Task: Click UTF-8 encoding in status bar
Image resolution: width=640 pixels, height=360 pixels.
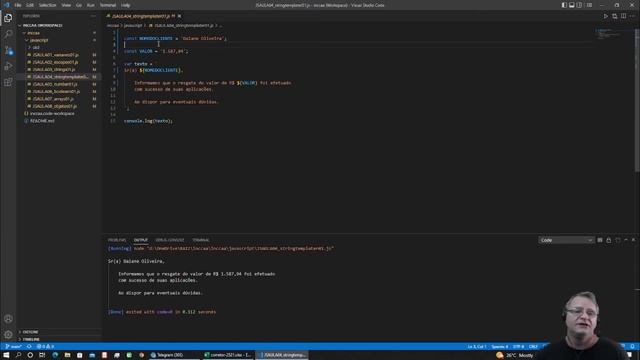Action: (x=518, y=347)
